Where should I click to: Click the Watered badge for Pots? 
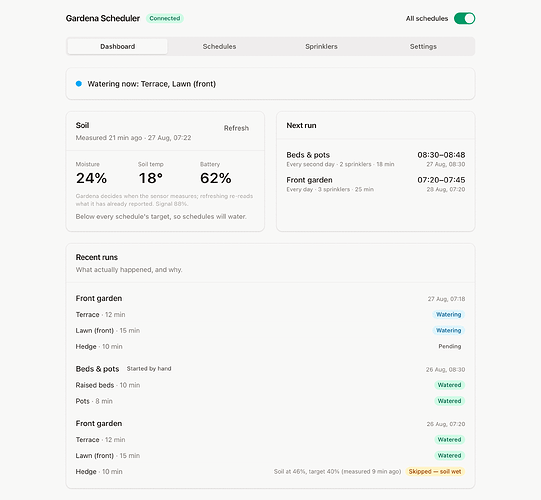pos(449,401)
